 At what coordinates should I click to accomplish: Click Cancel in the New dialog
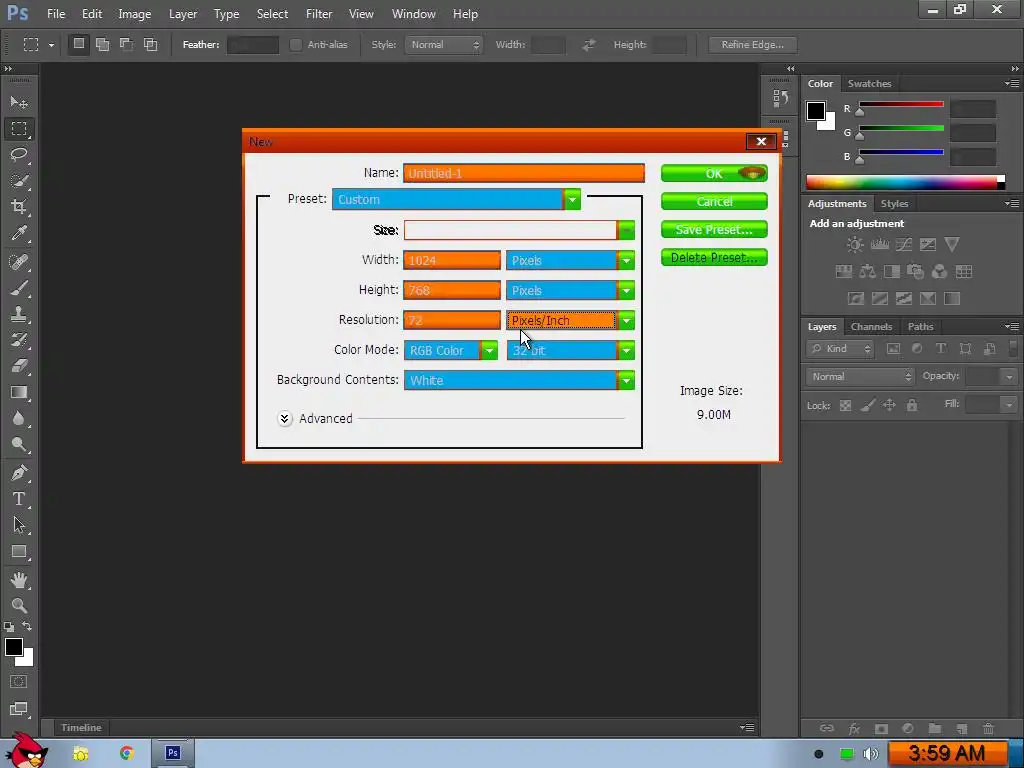point(714,202)
